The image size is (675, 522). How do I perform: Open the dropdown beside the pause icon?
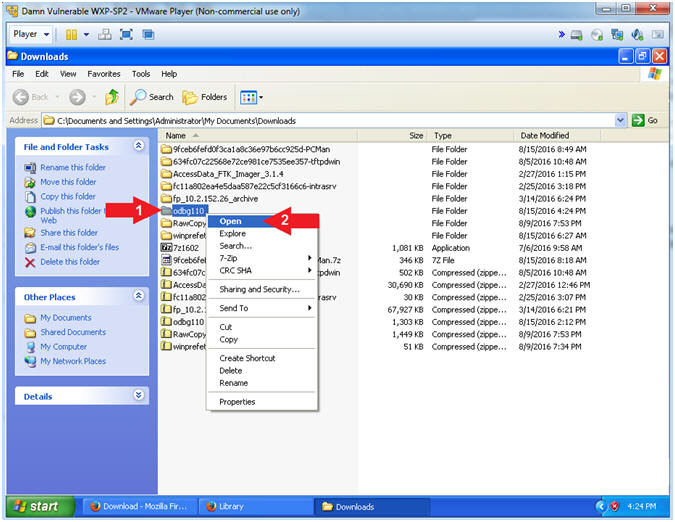[86, 34]
